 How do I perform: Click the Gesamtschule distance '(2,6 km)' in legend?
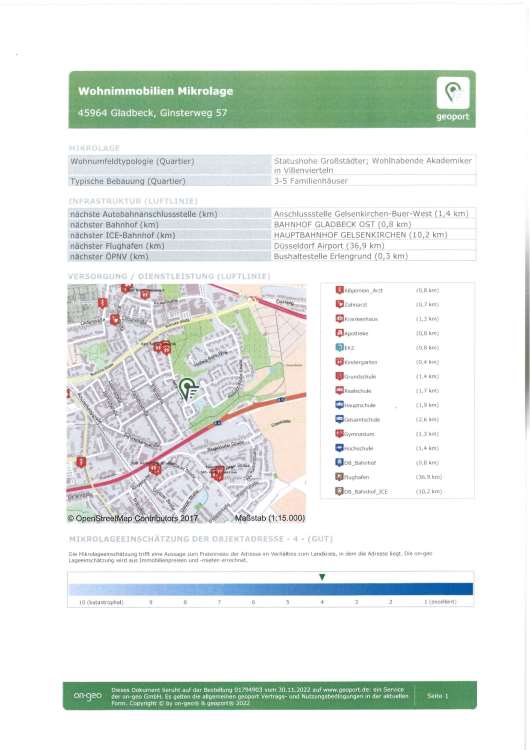tap(427, 419)
